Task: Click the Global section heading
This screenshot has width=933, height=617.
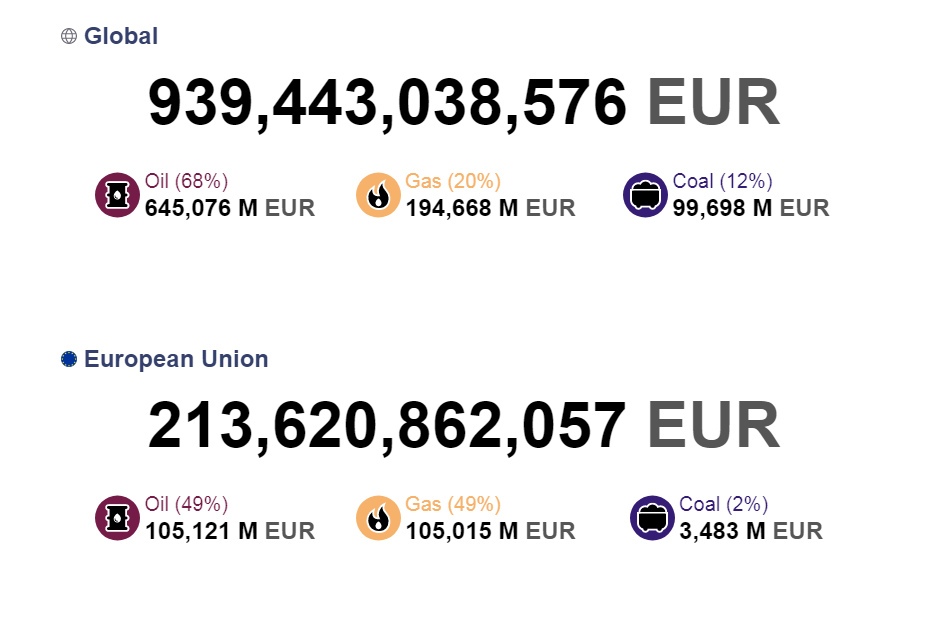Action: point(121,36)
